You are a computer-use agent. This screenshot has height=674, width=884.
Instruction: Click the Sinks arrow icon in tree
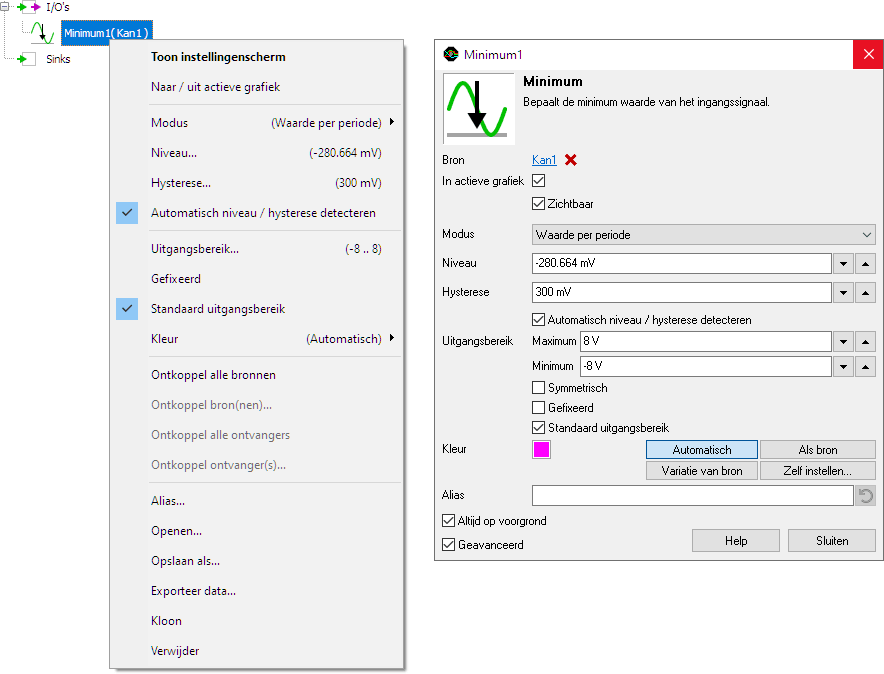tap(26, 59)
